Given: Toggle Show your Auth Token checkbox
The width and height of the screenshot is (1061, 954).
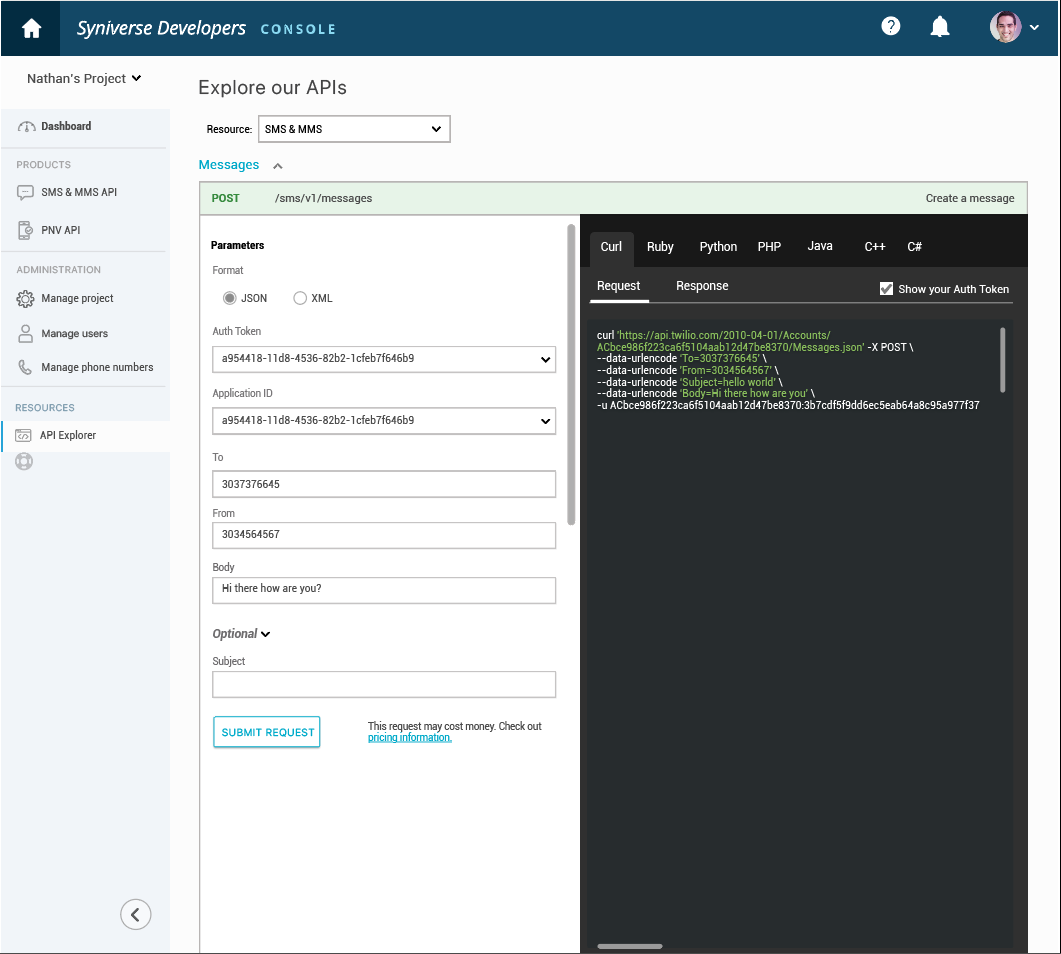Looking at the screenshot, I should tap(886, 289).
